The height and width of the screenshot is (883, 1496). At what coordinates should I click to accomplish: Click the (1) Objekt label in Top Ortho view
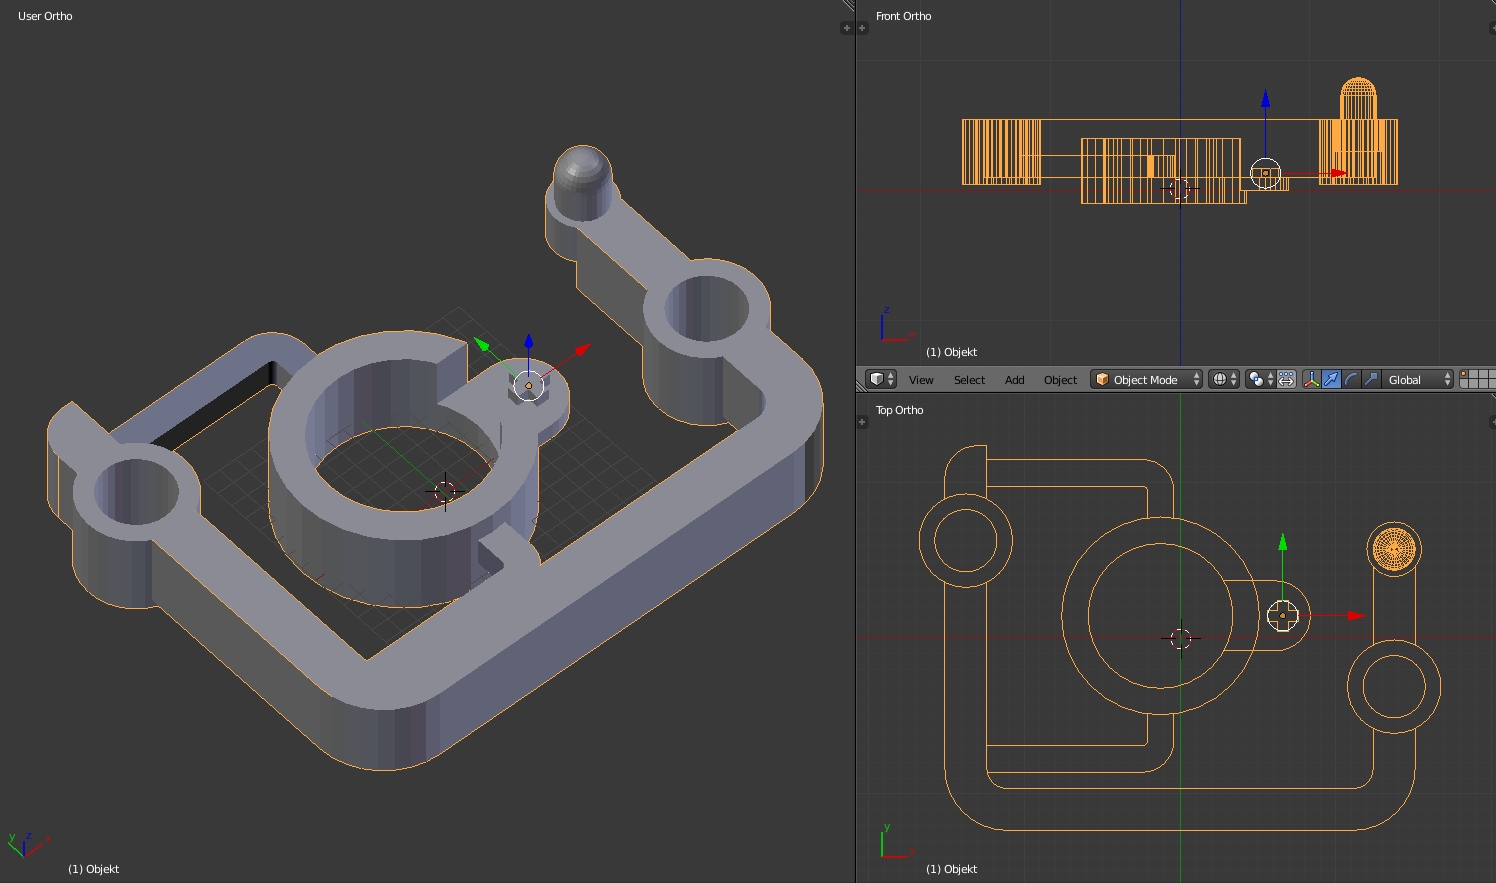coord(951,869)
